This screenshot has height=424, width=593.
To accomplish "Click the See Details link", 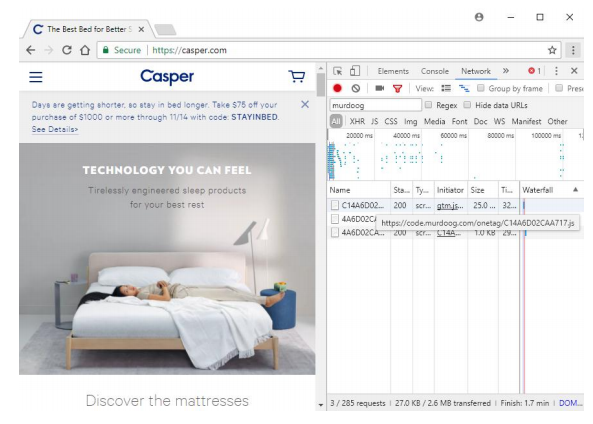I will click(x=55, y=129).
